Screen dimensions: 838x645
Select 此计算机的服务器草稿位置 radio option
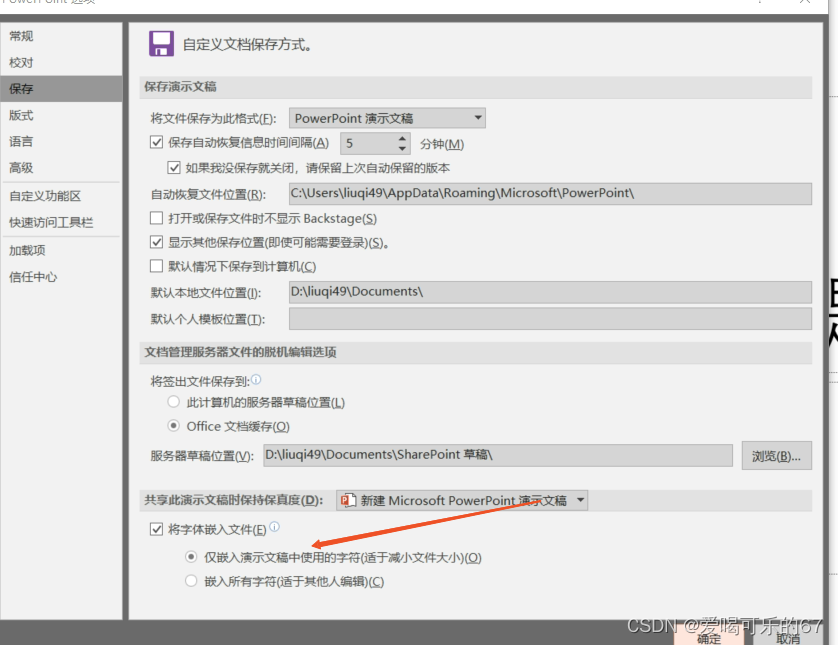(173, 402)
